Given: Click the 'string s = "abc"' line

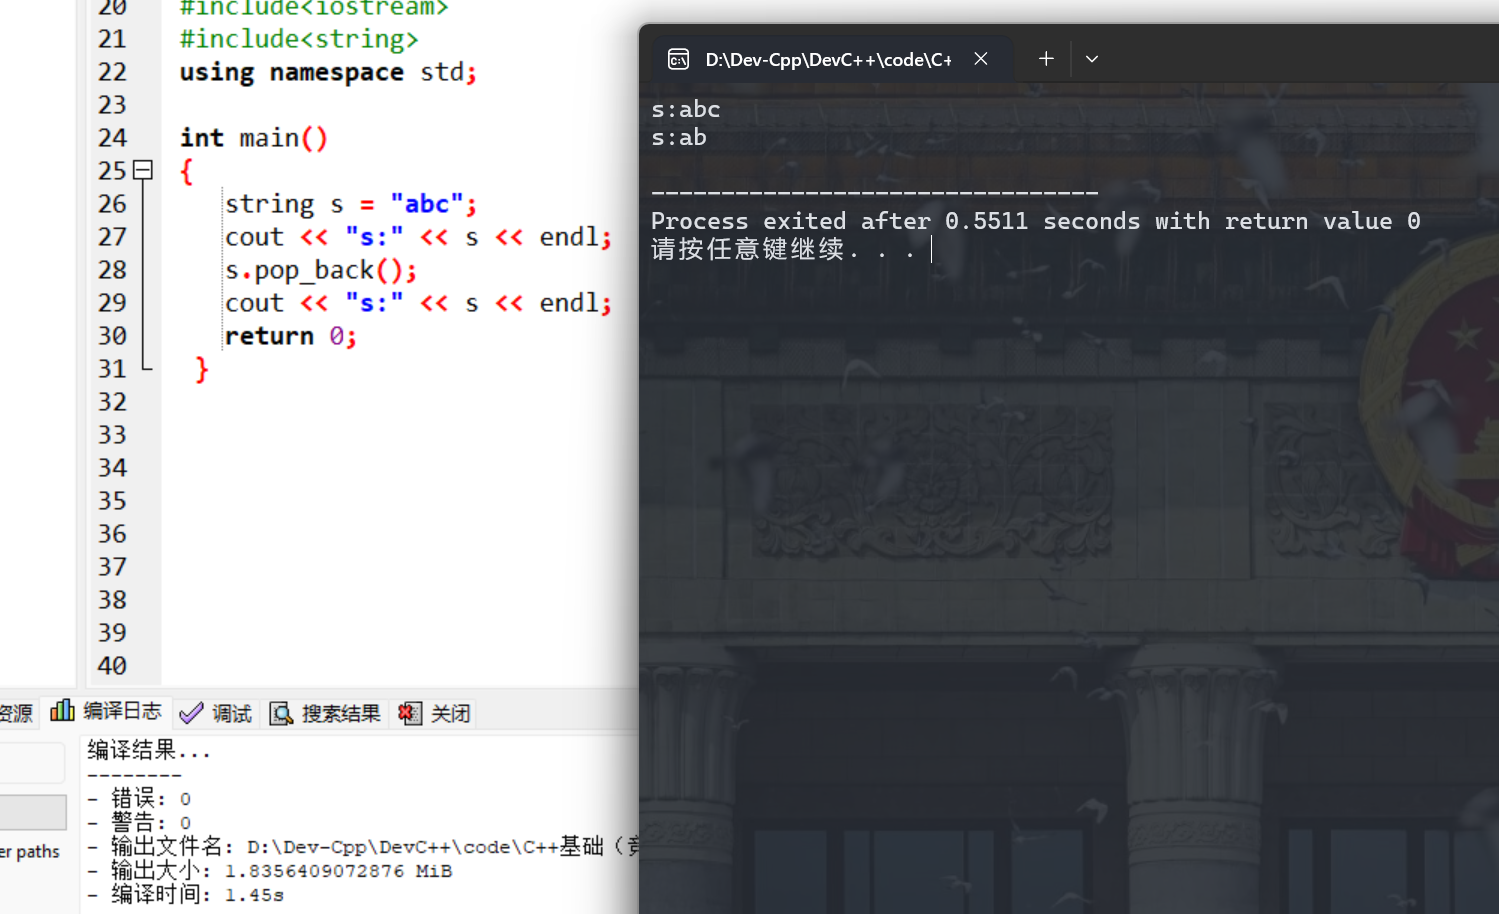Looking at the screenshot, I should (x=351, y=204).
